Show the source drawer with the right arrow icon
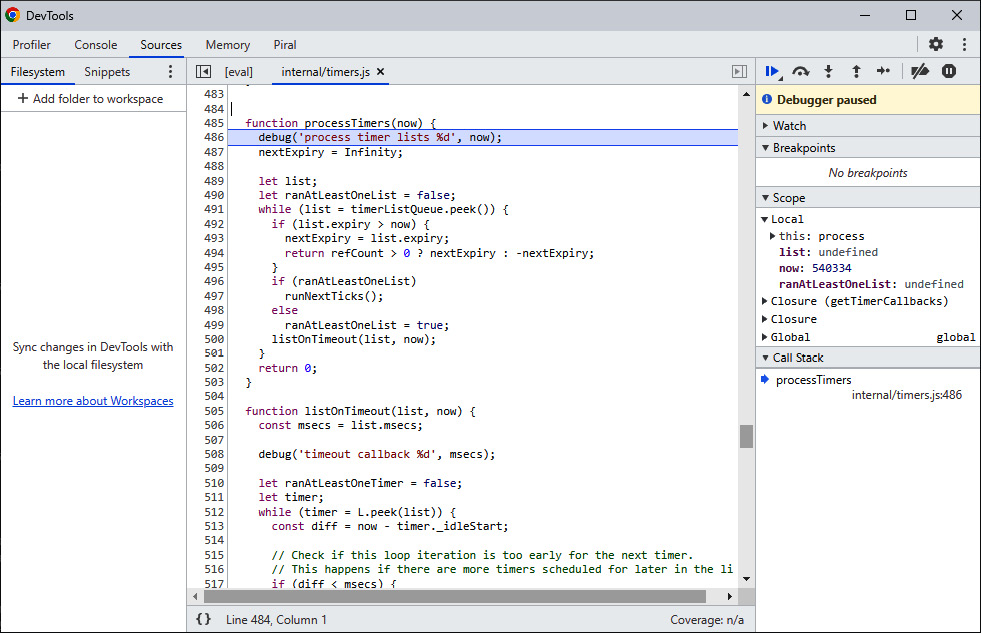The width and height of the screenshot is (981, 633). pos(739,71)
